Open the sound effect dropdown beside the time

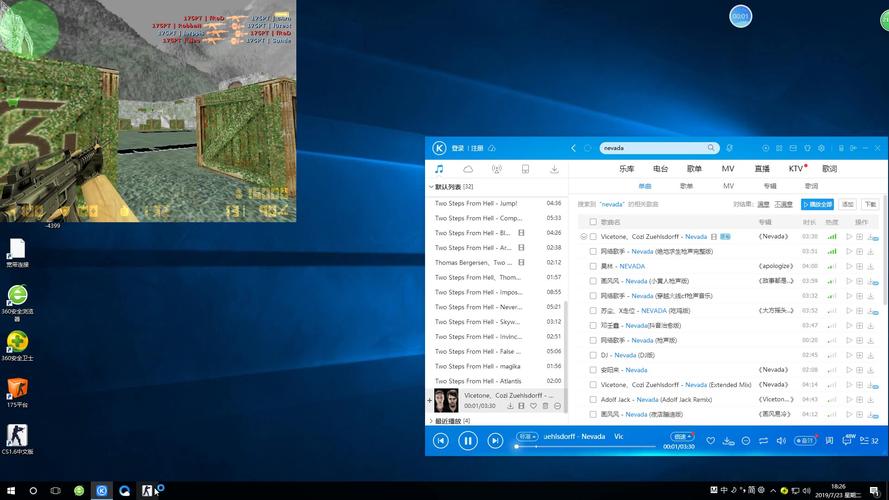point(682,437)
